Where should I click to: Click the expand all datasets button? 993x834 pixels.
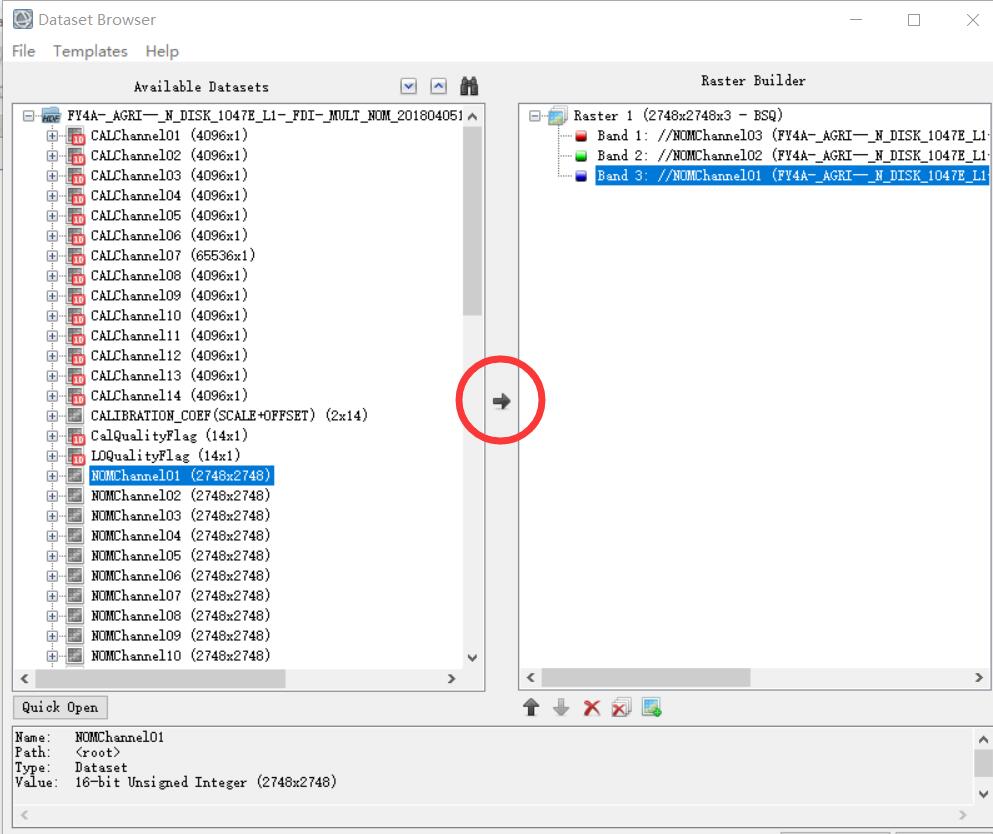coord(408,86)
